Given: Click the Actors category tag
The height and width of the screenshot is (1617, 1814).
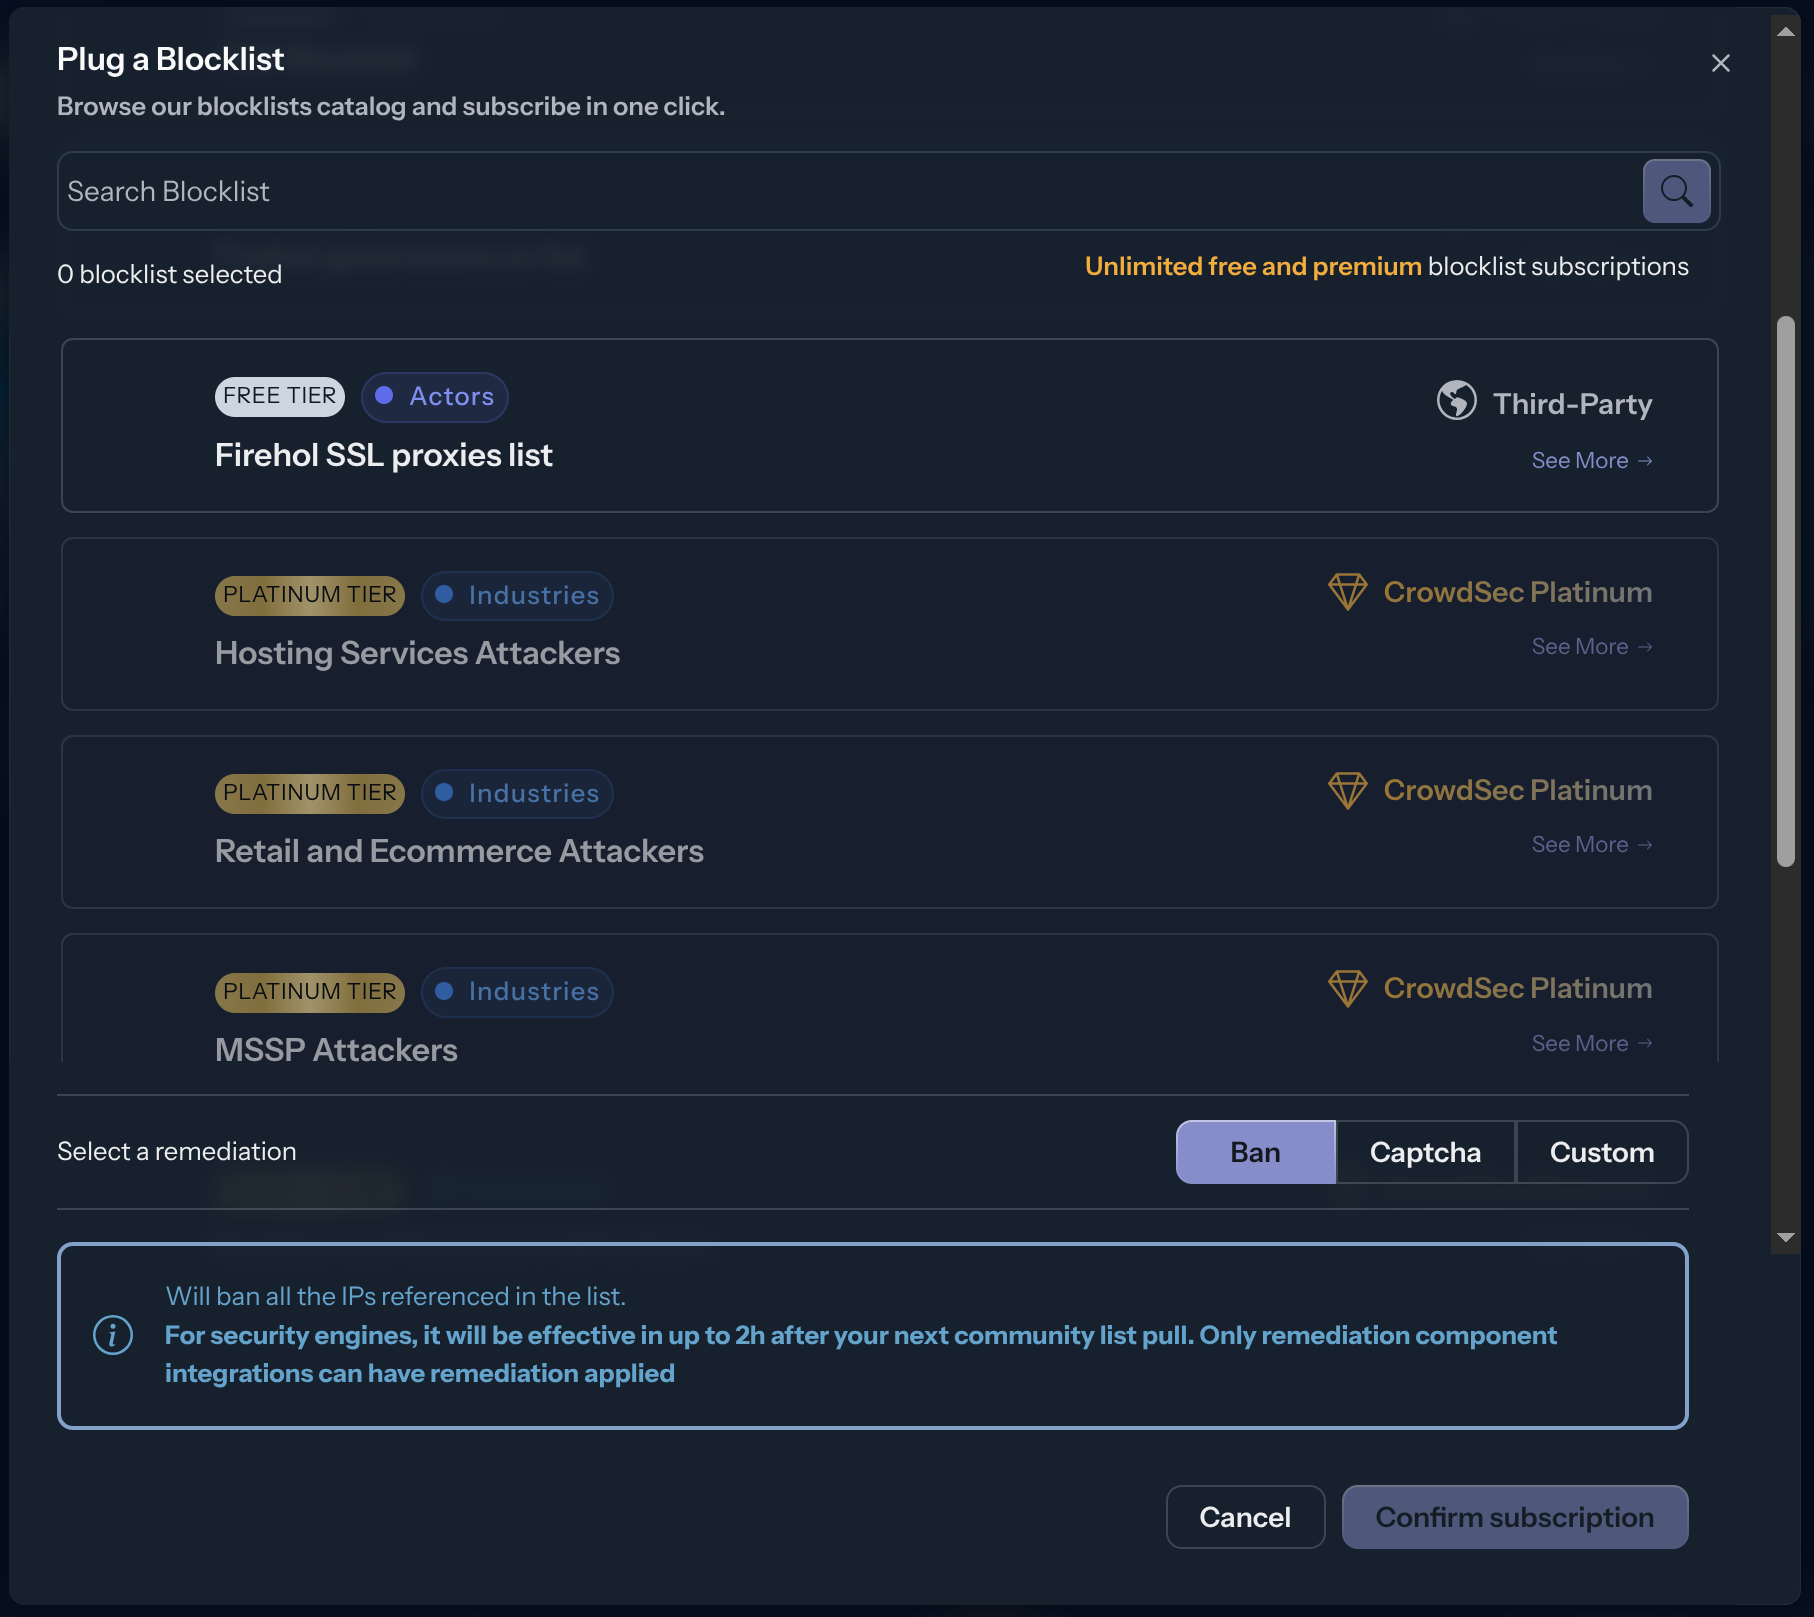Looking at the screenshot, I should (x=434, y=396).
